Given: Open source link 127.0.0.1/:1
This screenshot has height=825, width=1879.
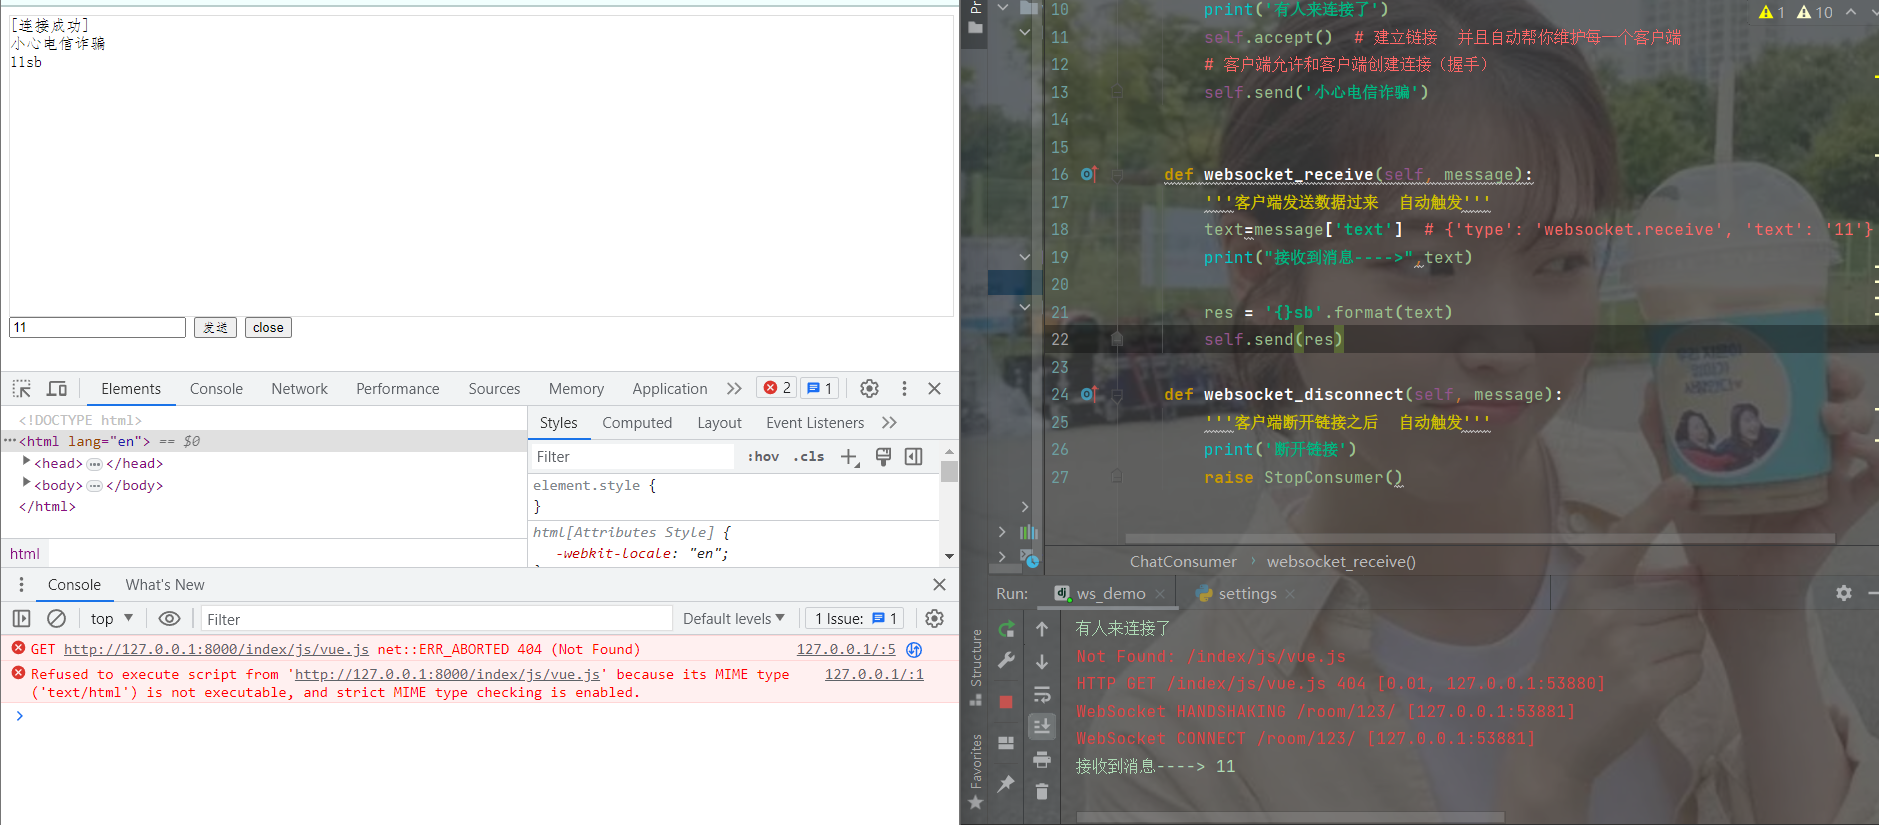Looking at the screenshot, I should (x=874, y=675).
